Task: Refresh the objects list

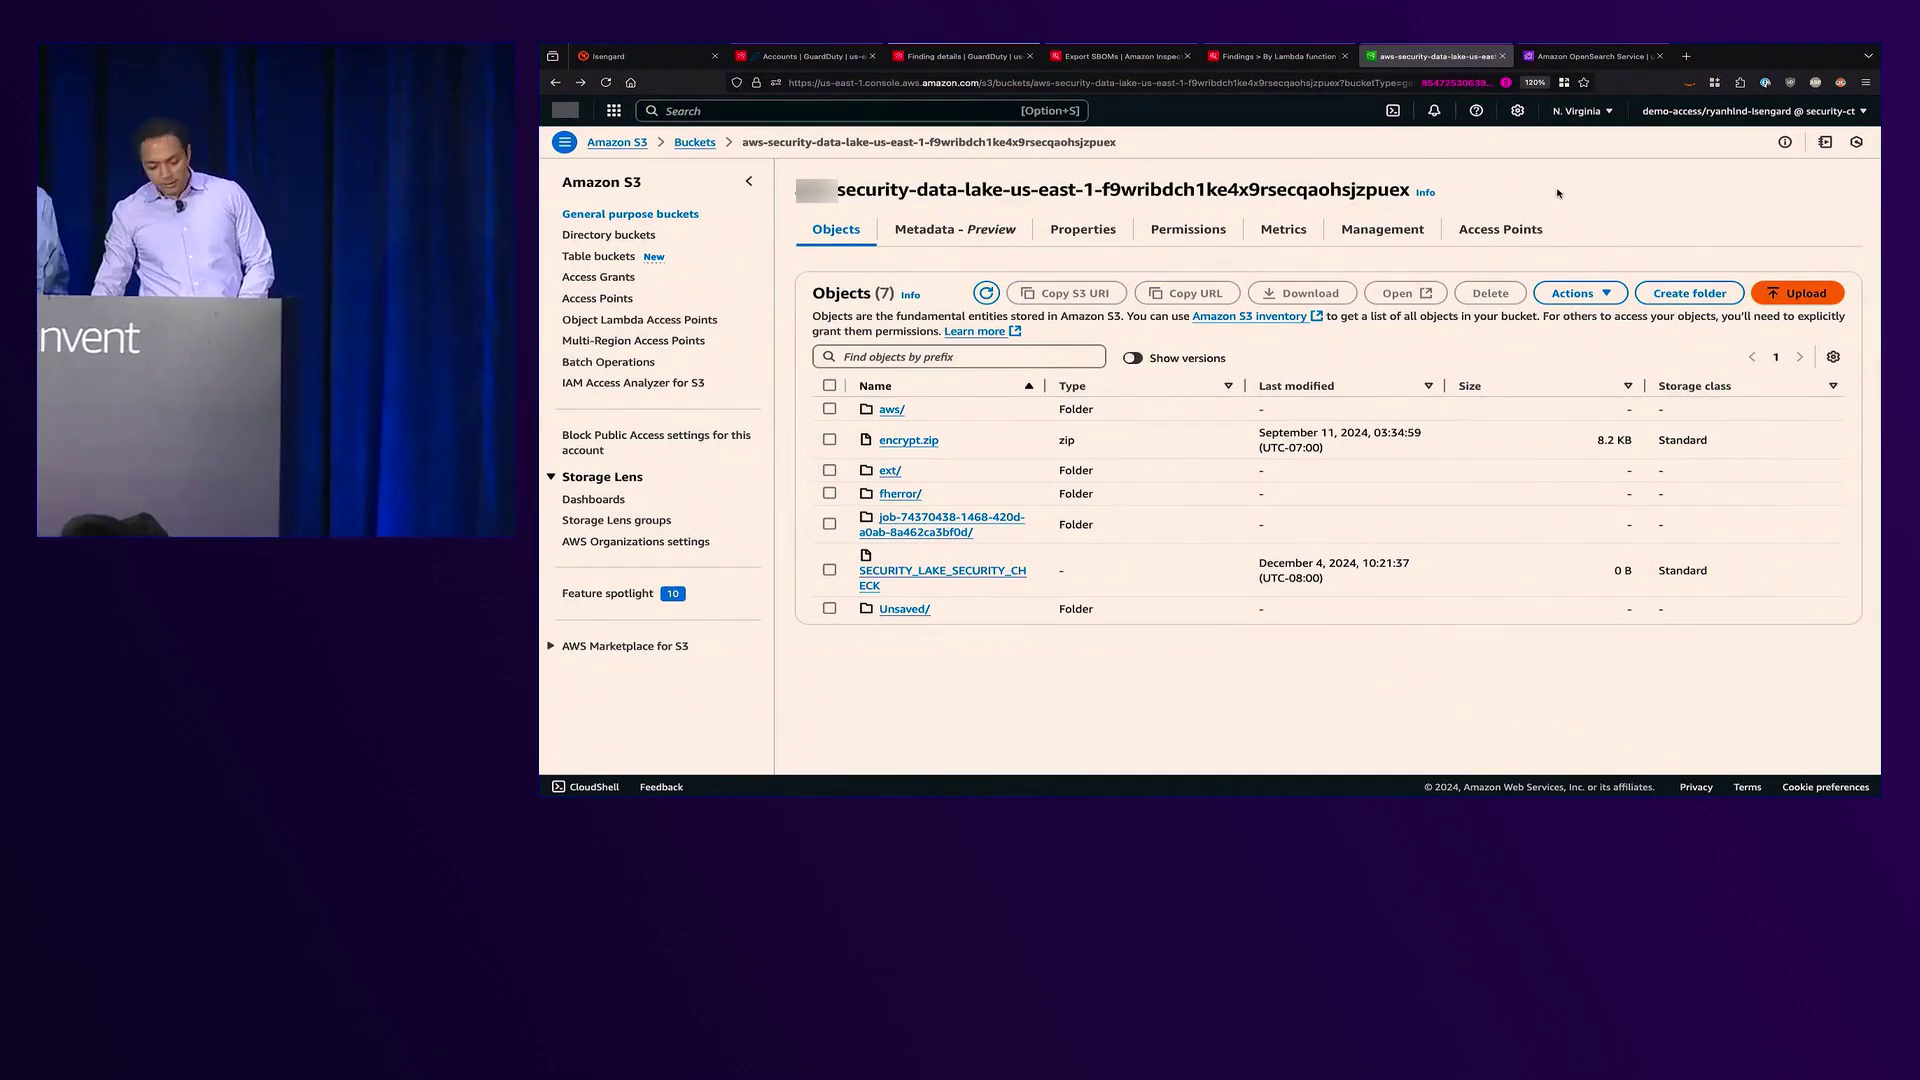Action: pos(986,293)
